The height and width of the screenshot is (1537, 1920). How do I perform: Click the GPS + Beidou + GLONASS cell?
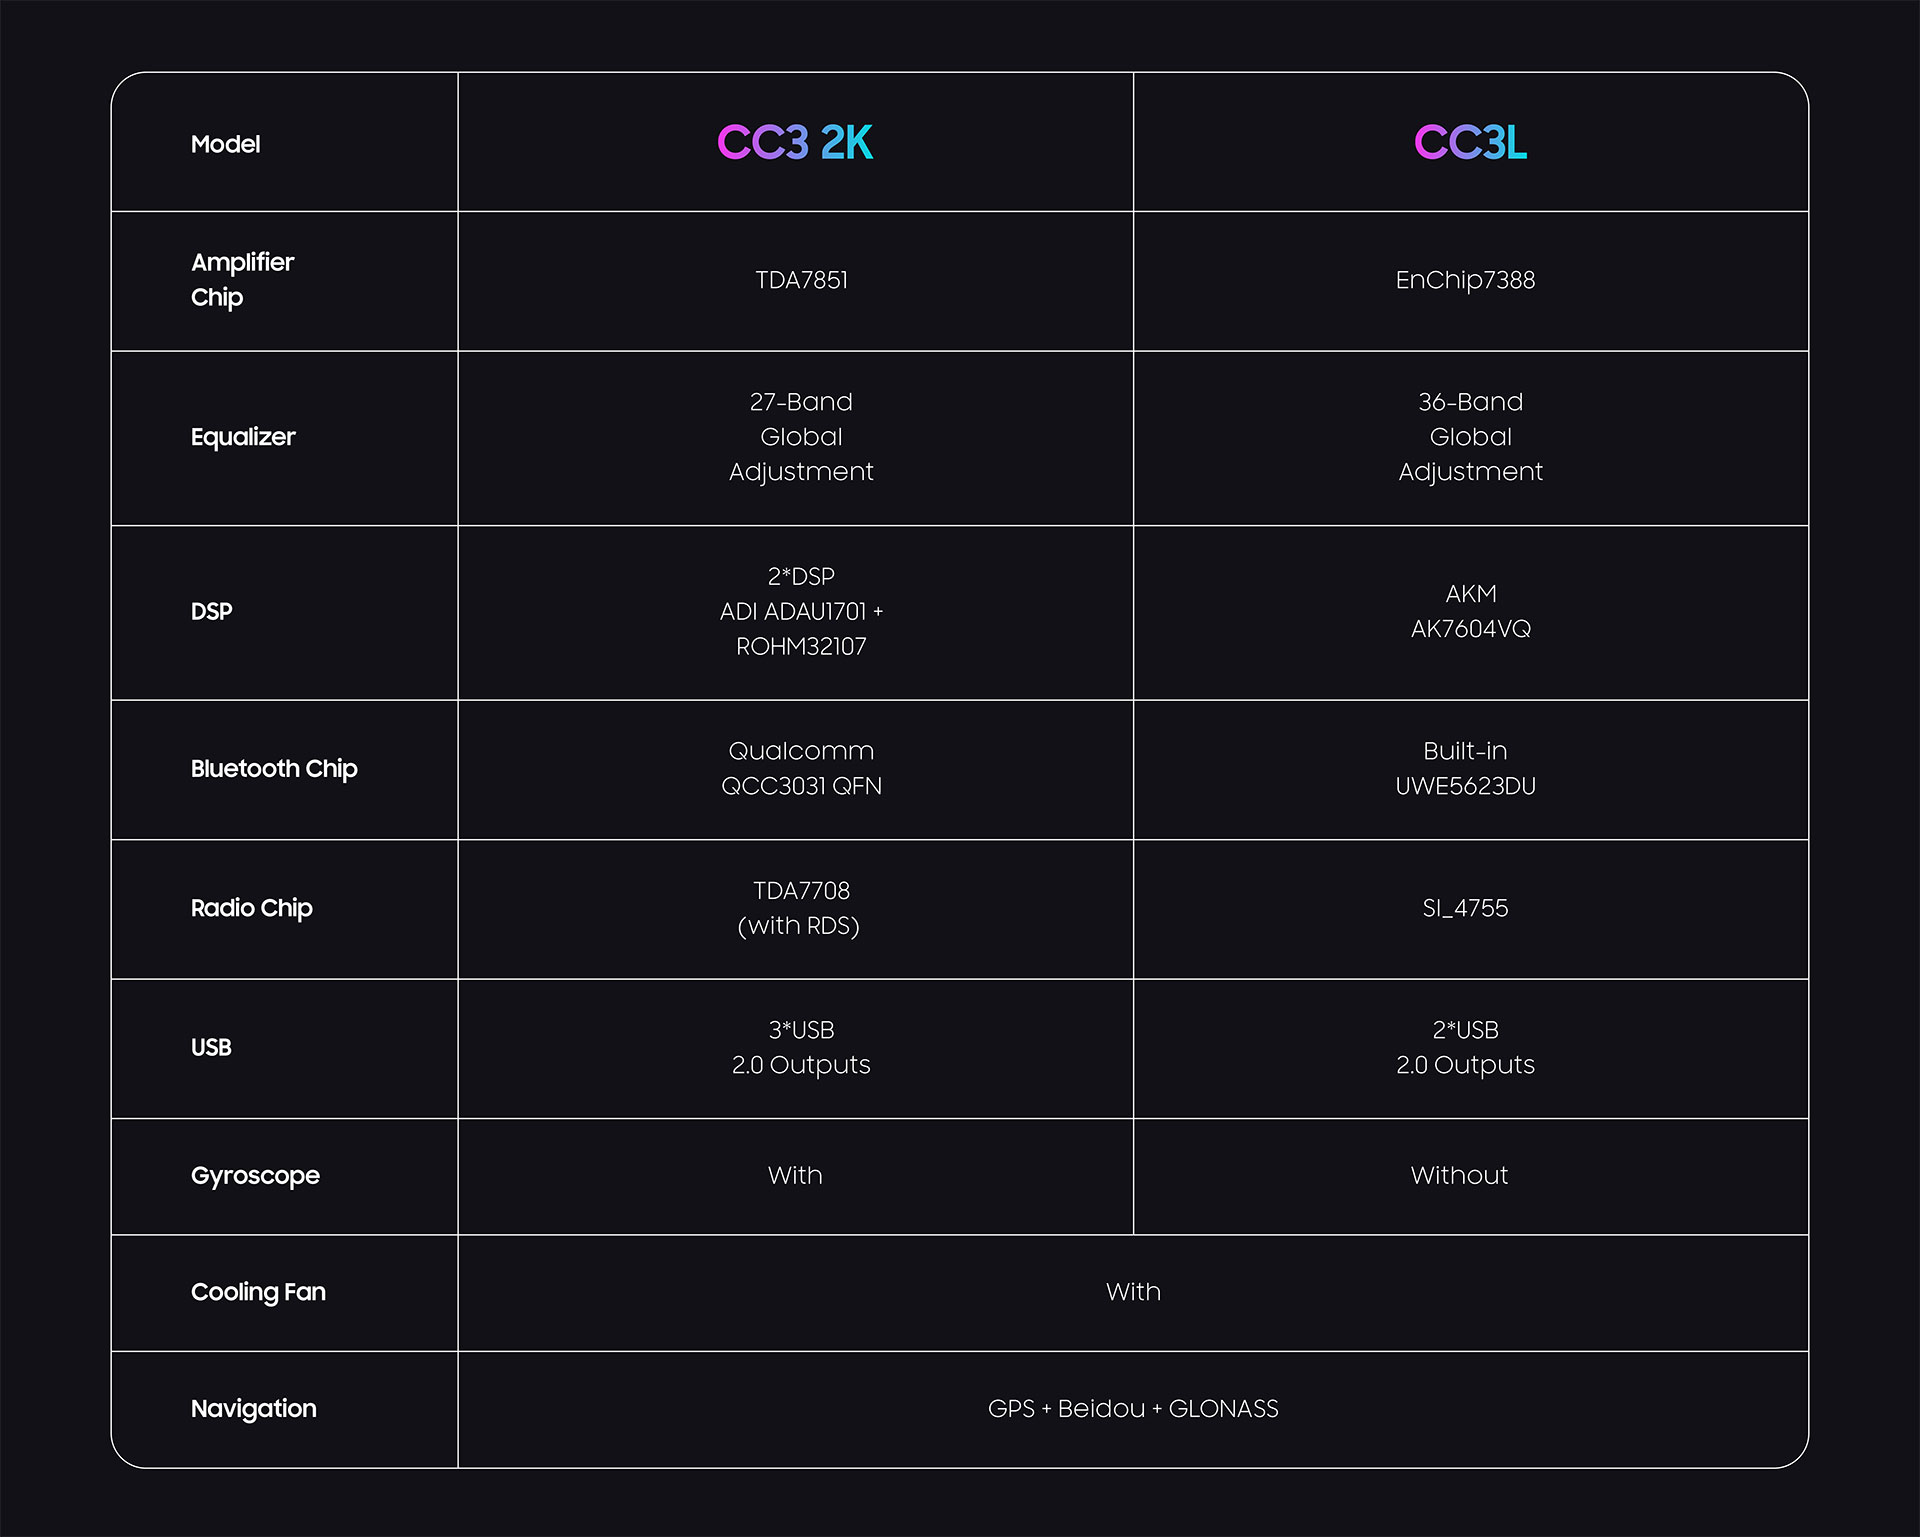pyautogui.click(x=1133, y=1409)
